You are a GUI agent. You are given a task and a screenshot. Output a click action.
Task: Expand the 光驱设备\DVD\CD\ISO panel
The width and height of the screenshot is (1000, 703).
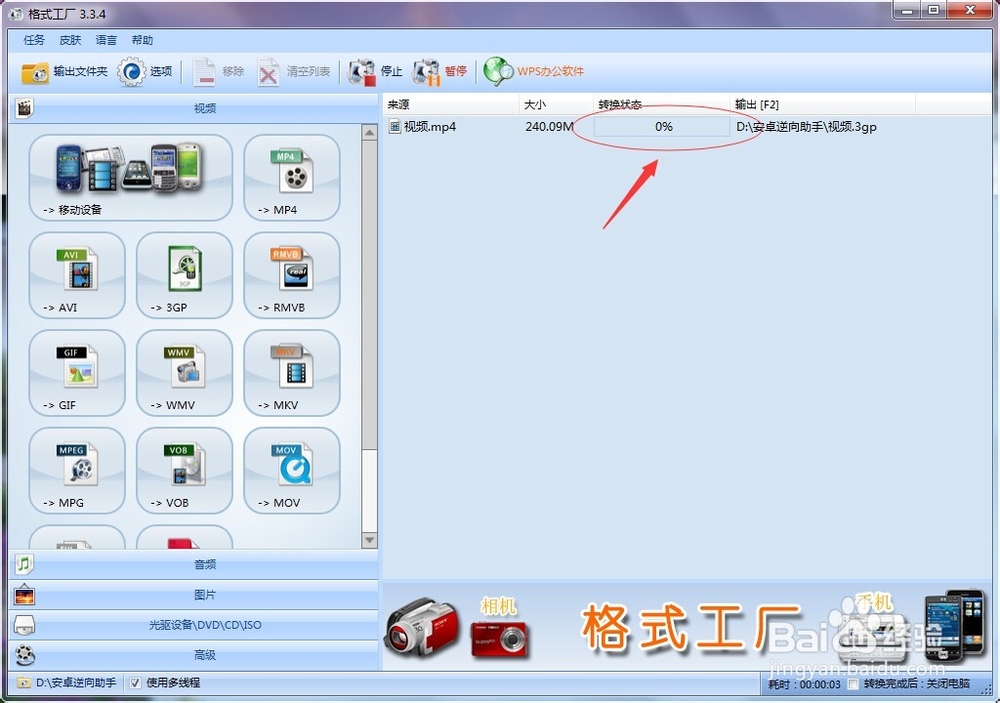coord(194,625)
